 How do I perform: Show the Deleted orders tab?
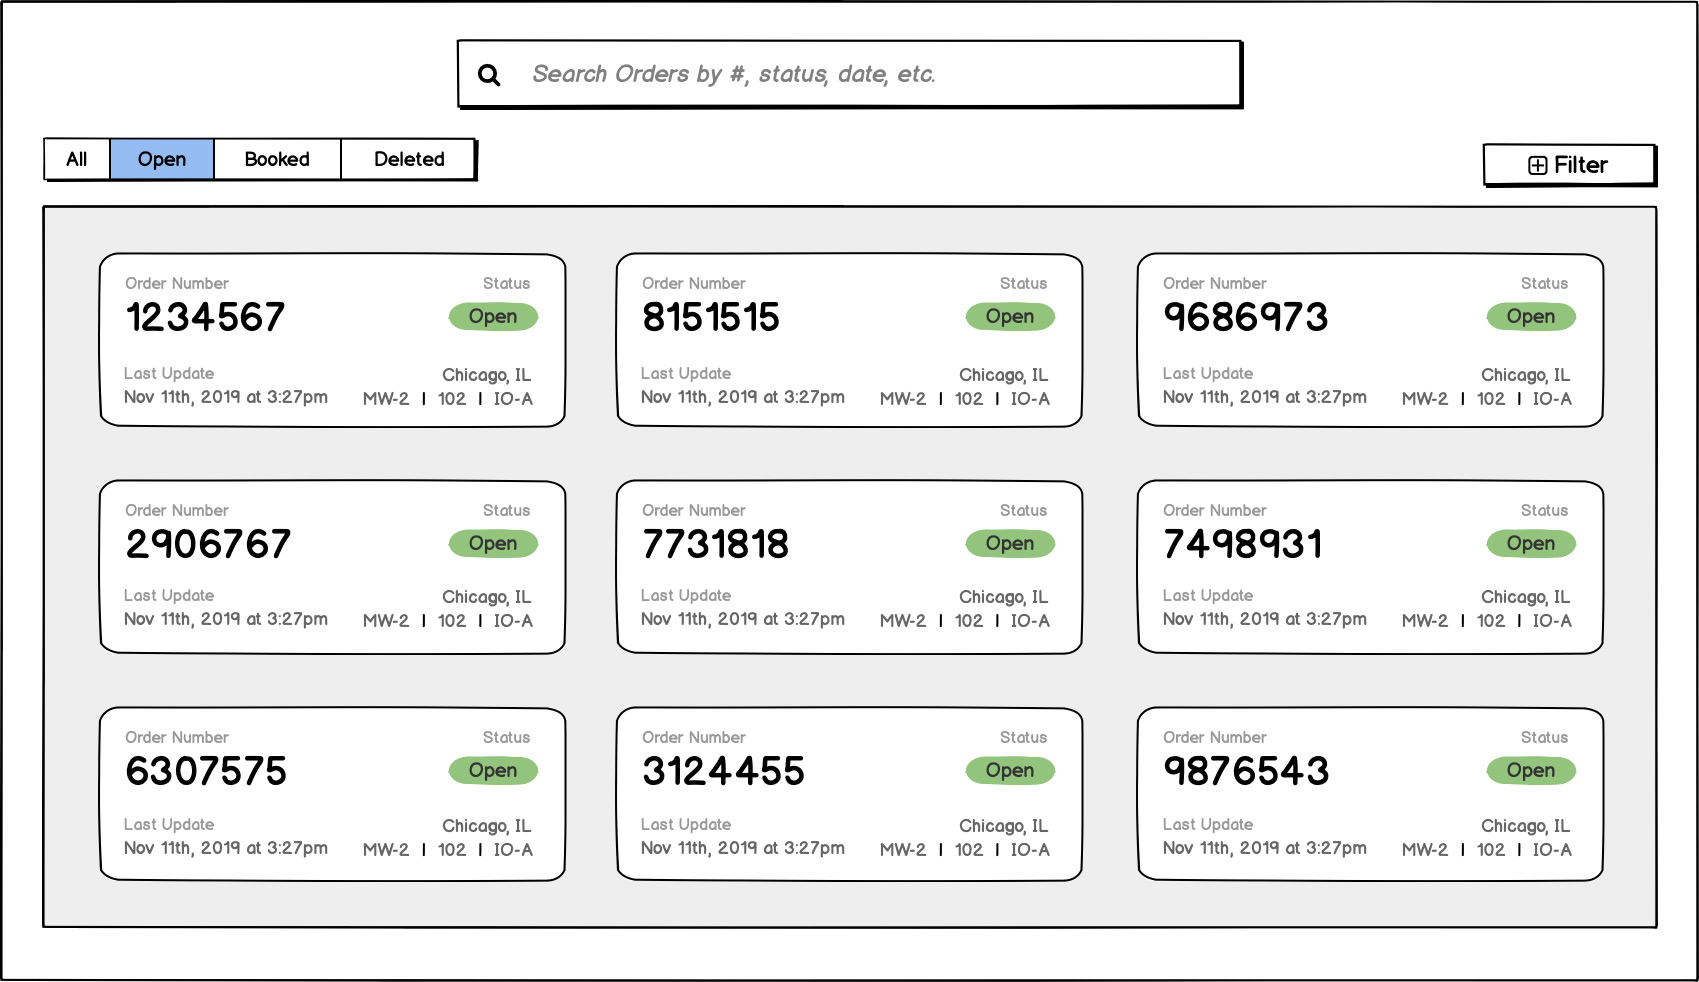[x=409, y=159]
